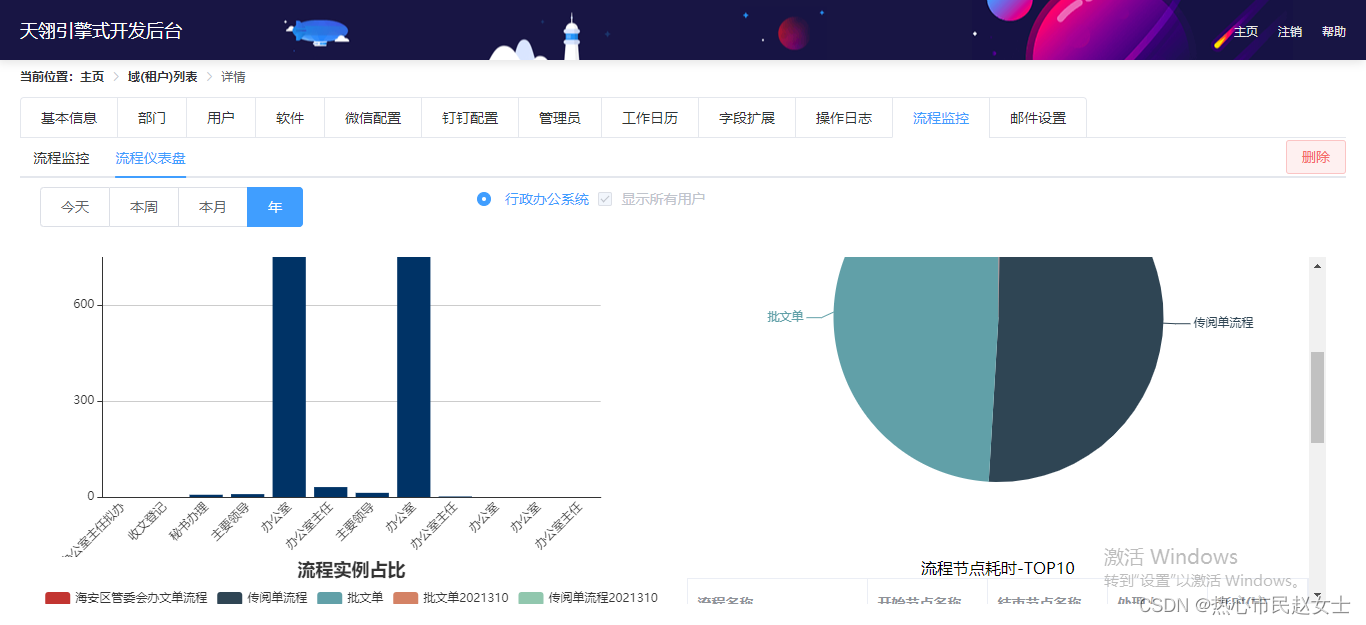Open the 管理员 tab
This screenshot has height=625, width=1366.
click(x=560, y=118)
